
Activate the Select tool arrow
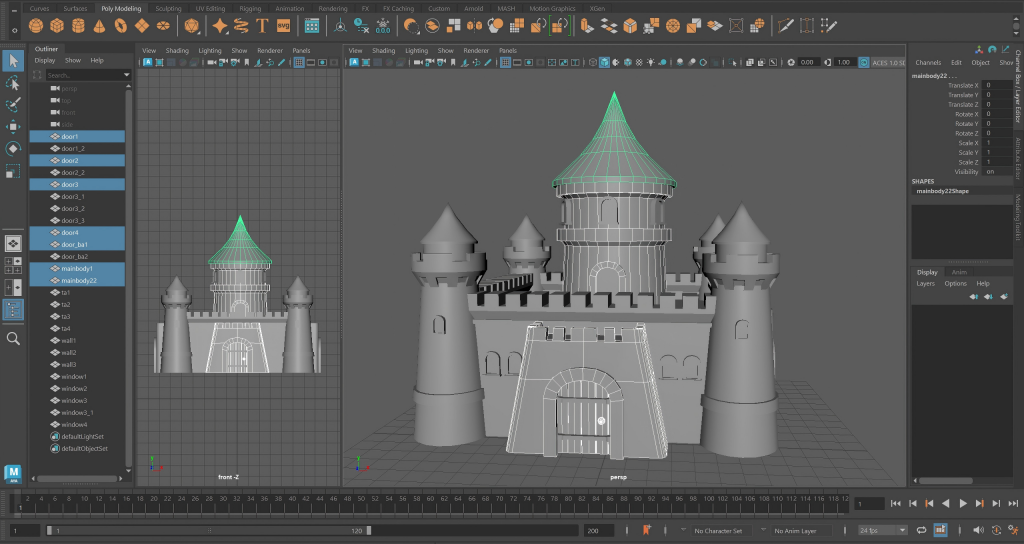click(13, 62)
